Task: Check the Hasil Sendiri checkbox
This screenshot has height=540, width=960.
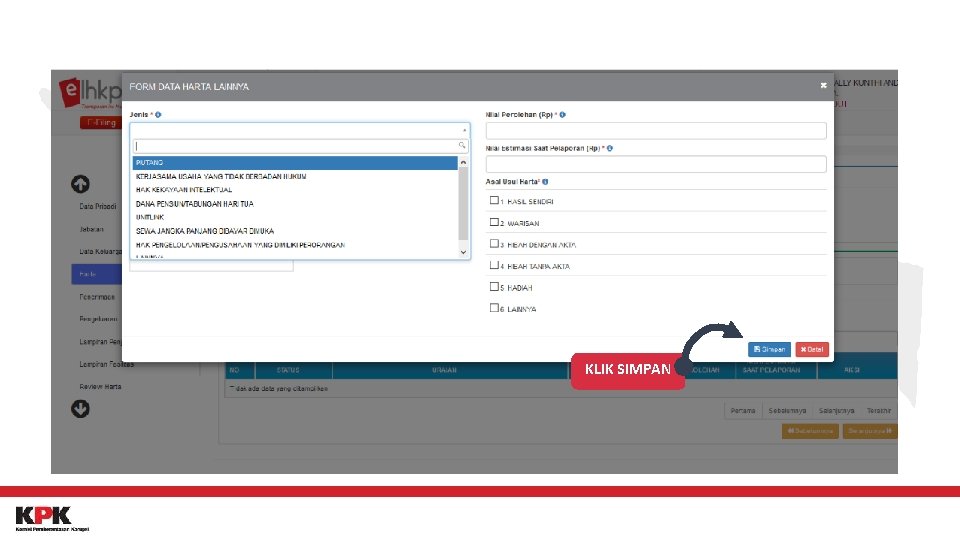Action: click(494, 200)
